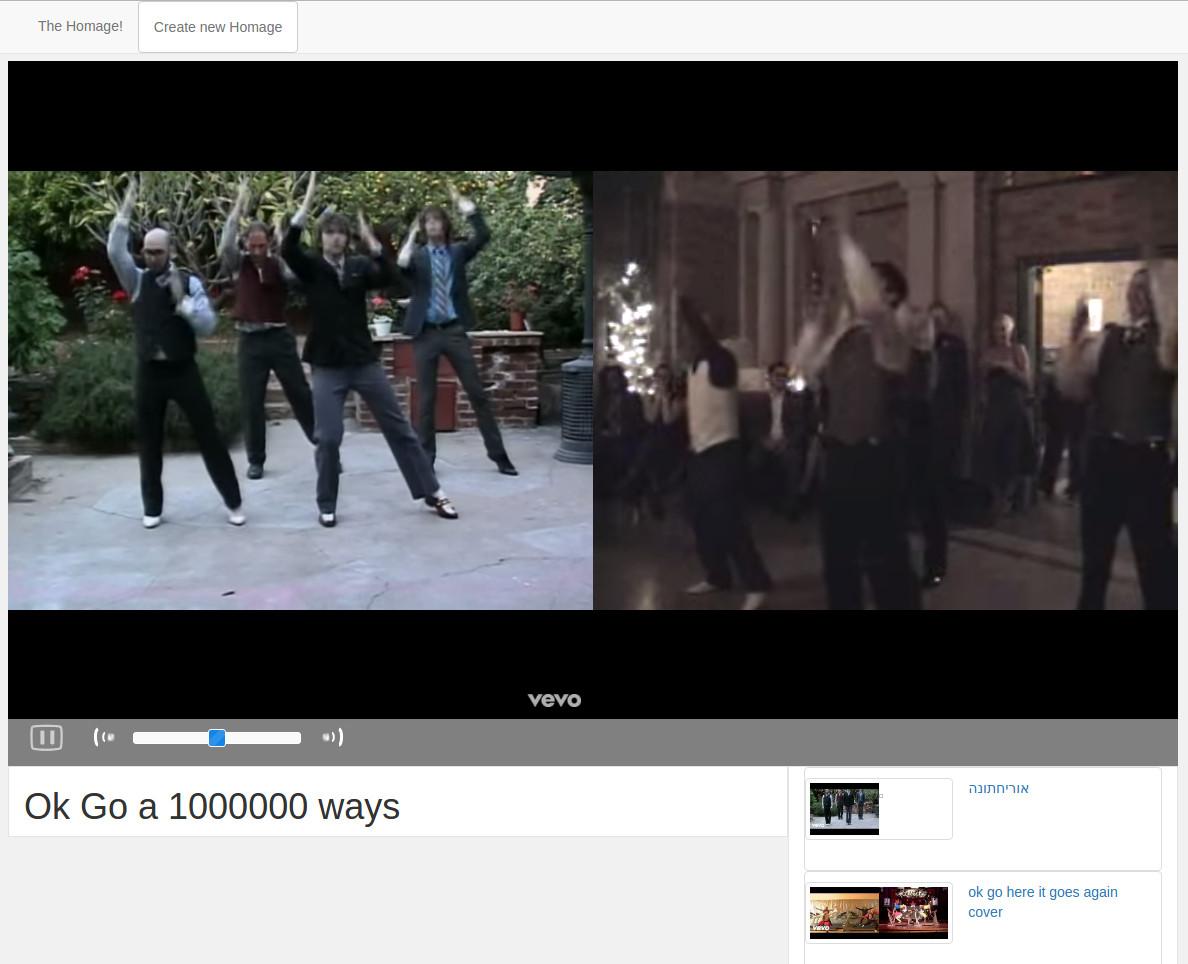The image size is (1188, 964).
Task: Open 'ok go here it goes again cover' link
Action: 1043,902
